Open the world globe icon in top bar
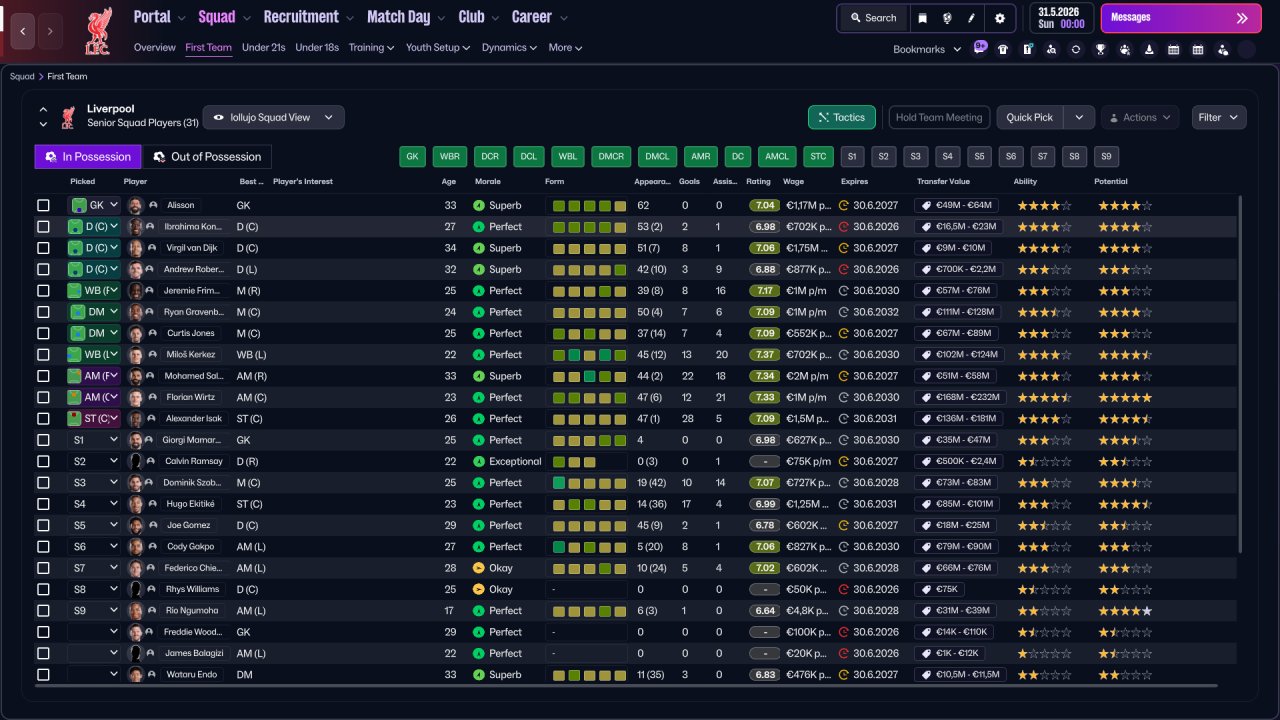This screenshot has height=720, width=1280. click(x=947, y=18)
